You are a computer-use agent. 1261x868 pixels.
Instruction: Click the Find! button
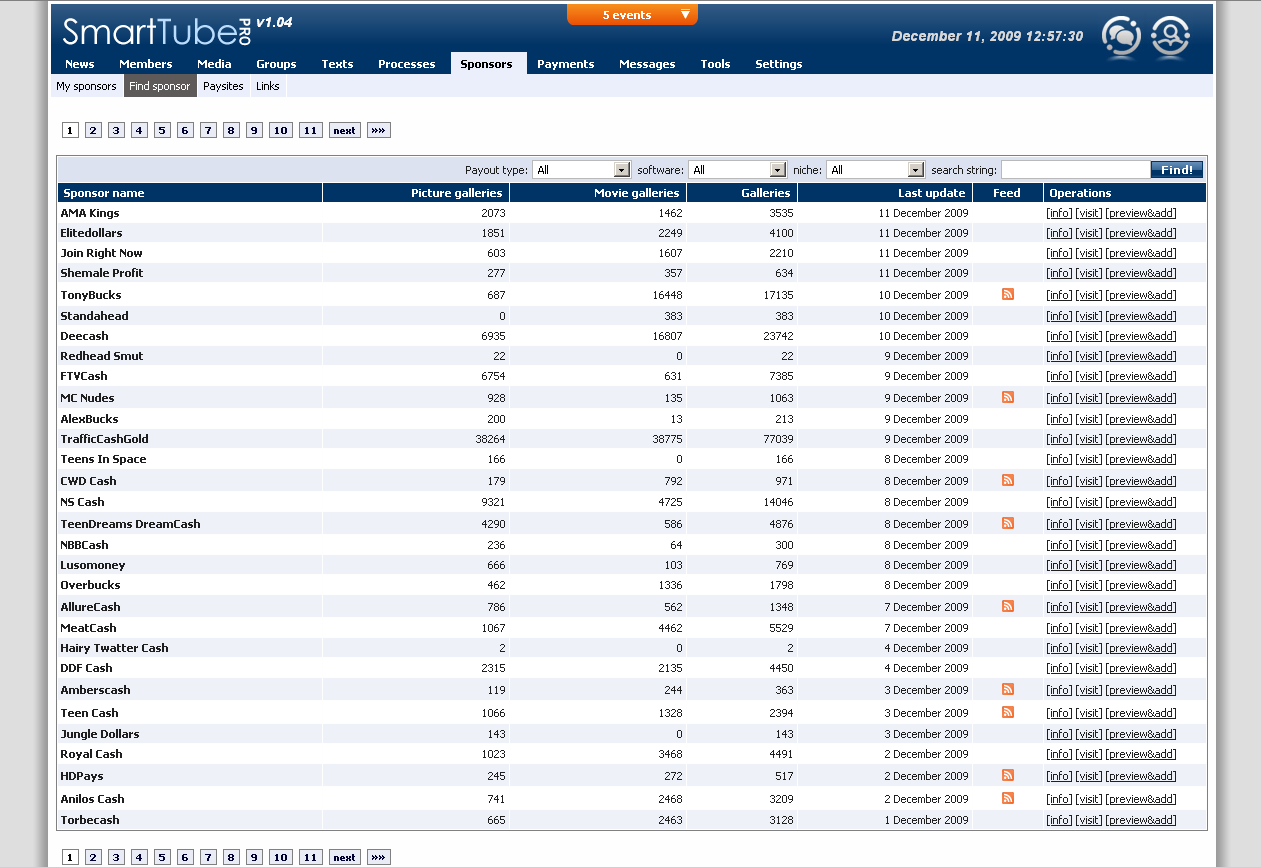tap(1177, 170)
